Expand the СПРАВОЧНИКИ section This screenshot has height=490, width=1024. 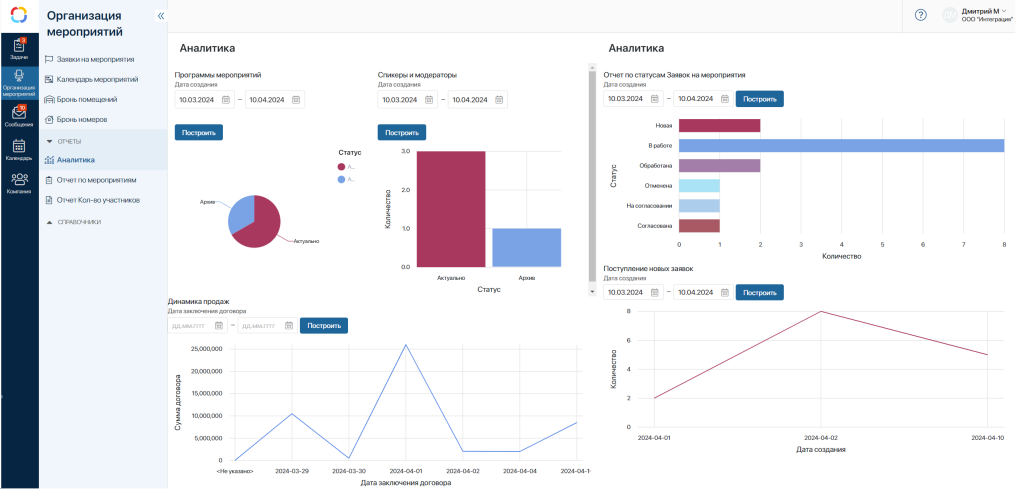(x=50, y=222)
